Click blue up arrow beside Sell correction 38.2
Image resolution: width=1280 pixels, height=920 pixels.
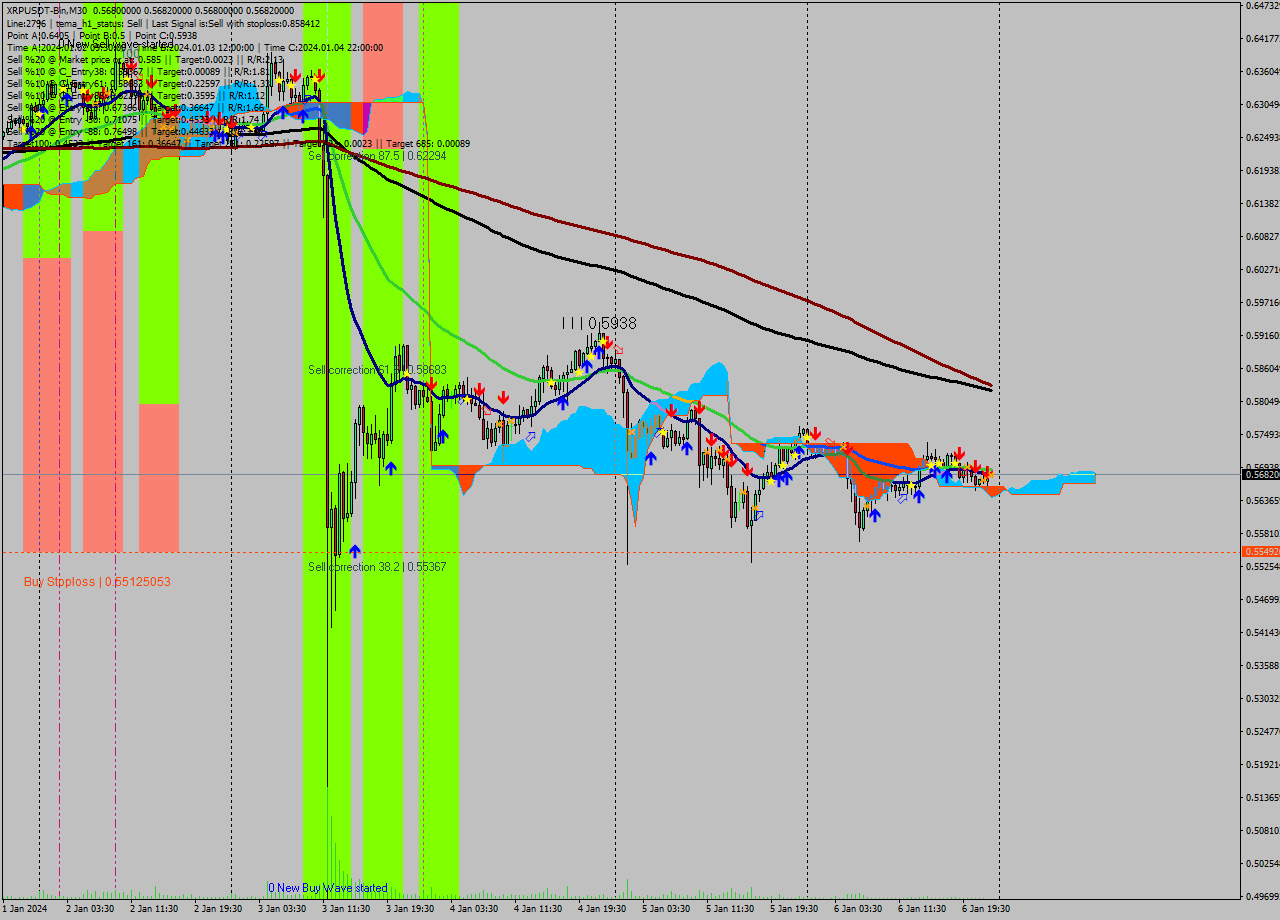[x=355, y=551]
